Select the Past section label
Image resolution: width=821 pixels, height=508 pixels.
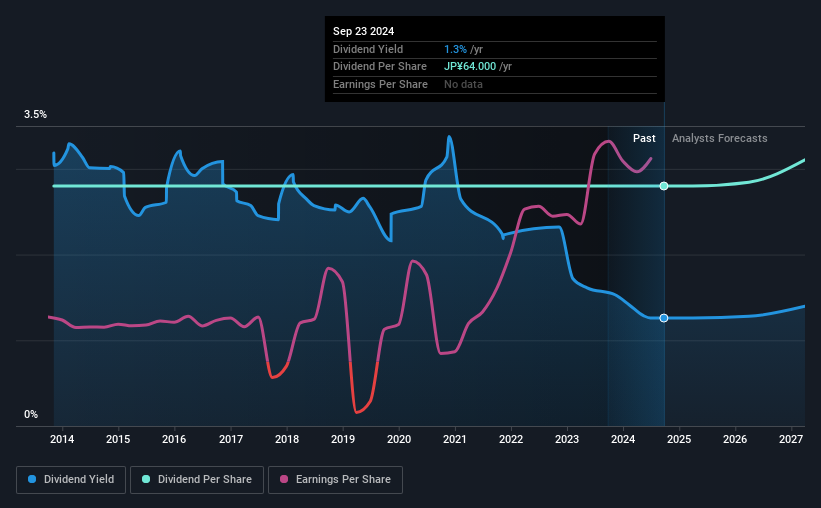644,138
